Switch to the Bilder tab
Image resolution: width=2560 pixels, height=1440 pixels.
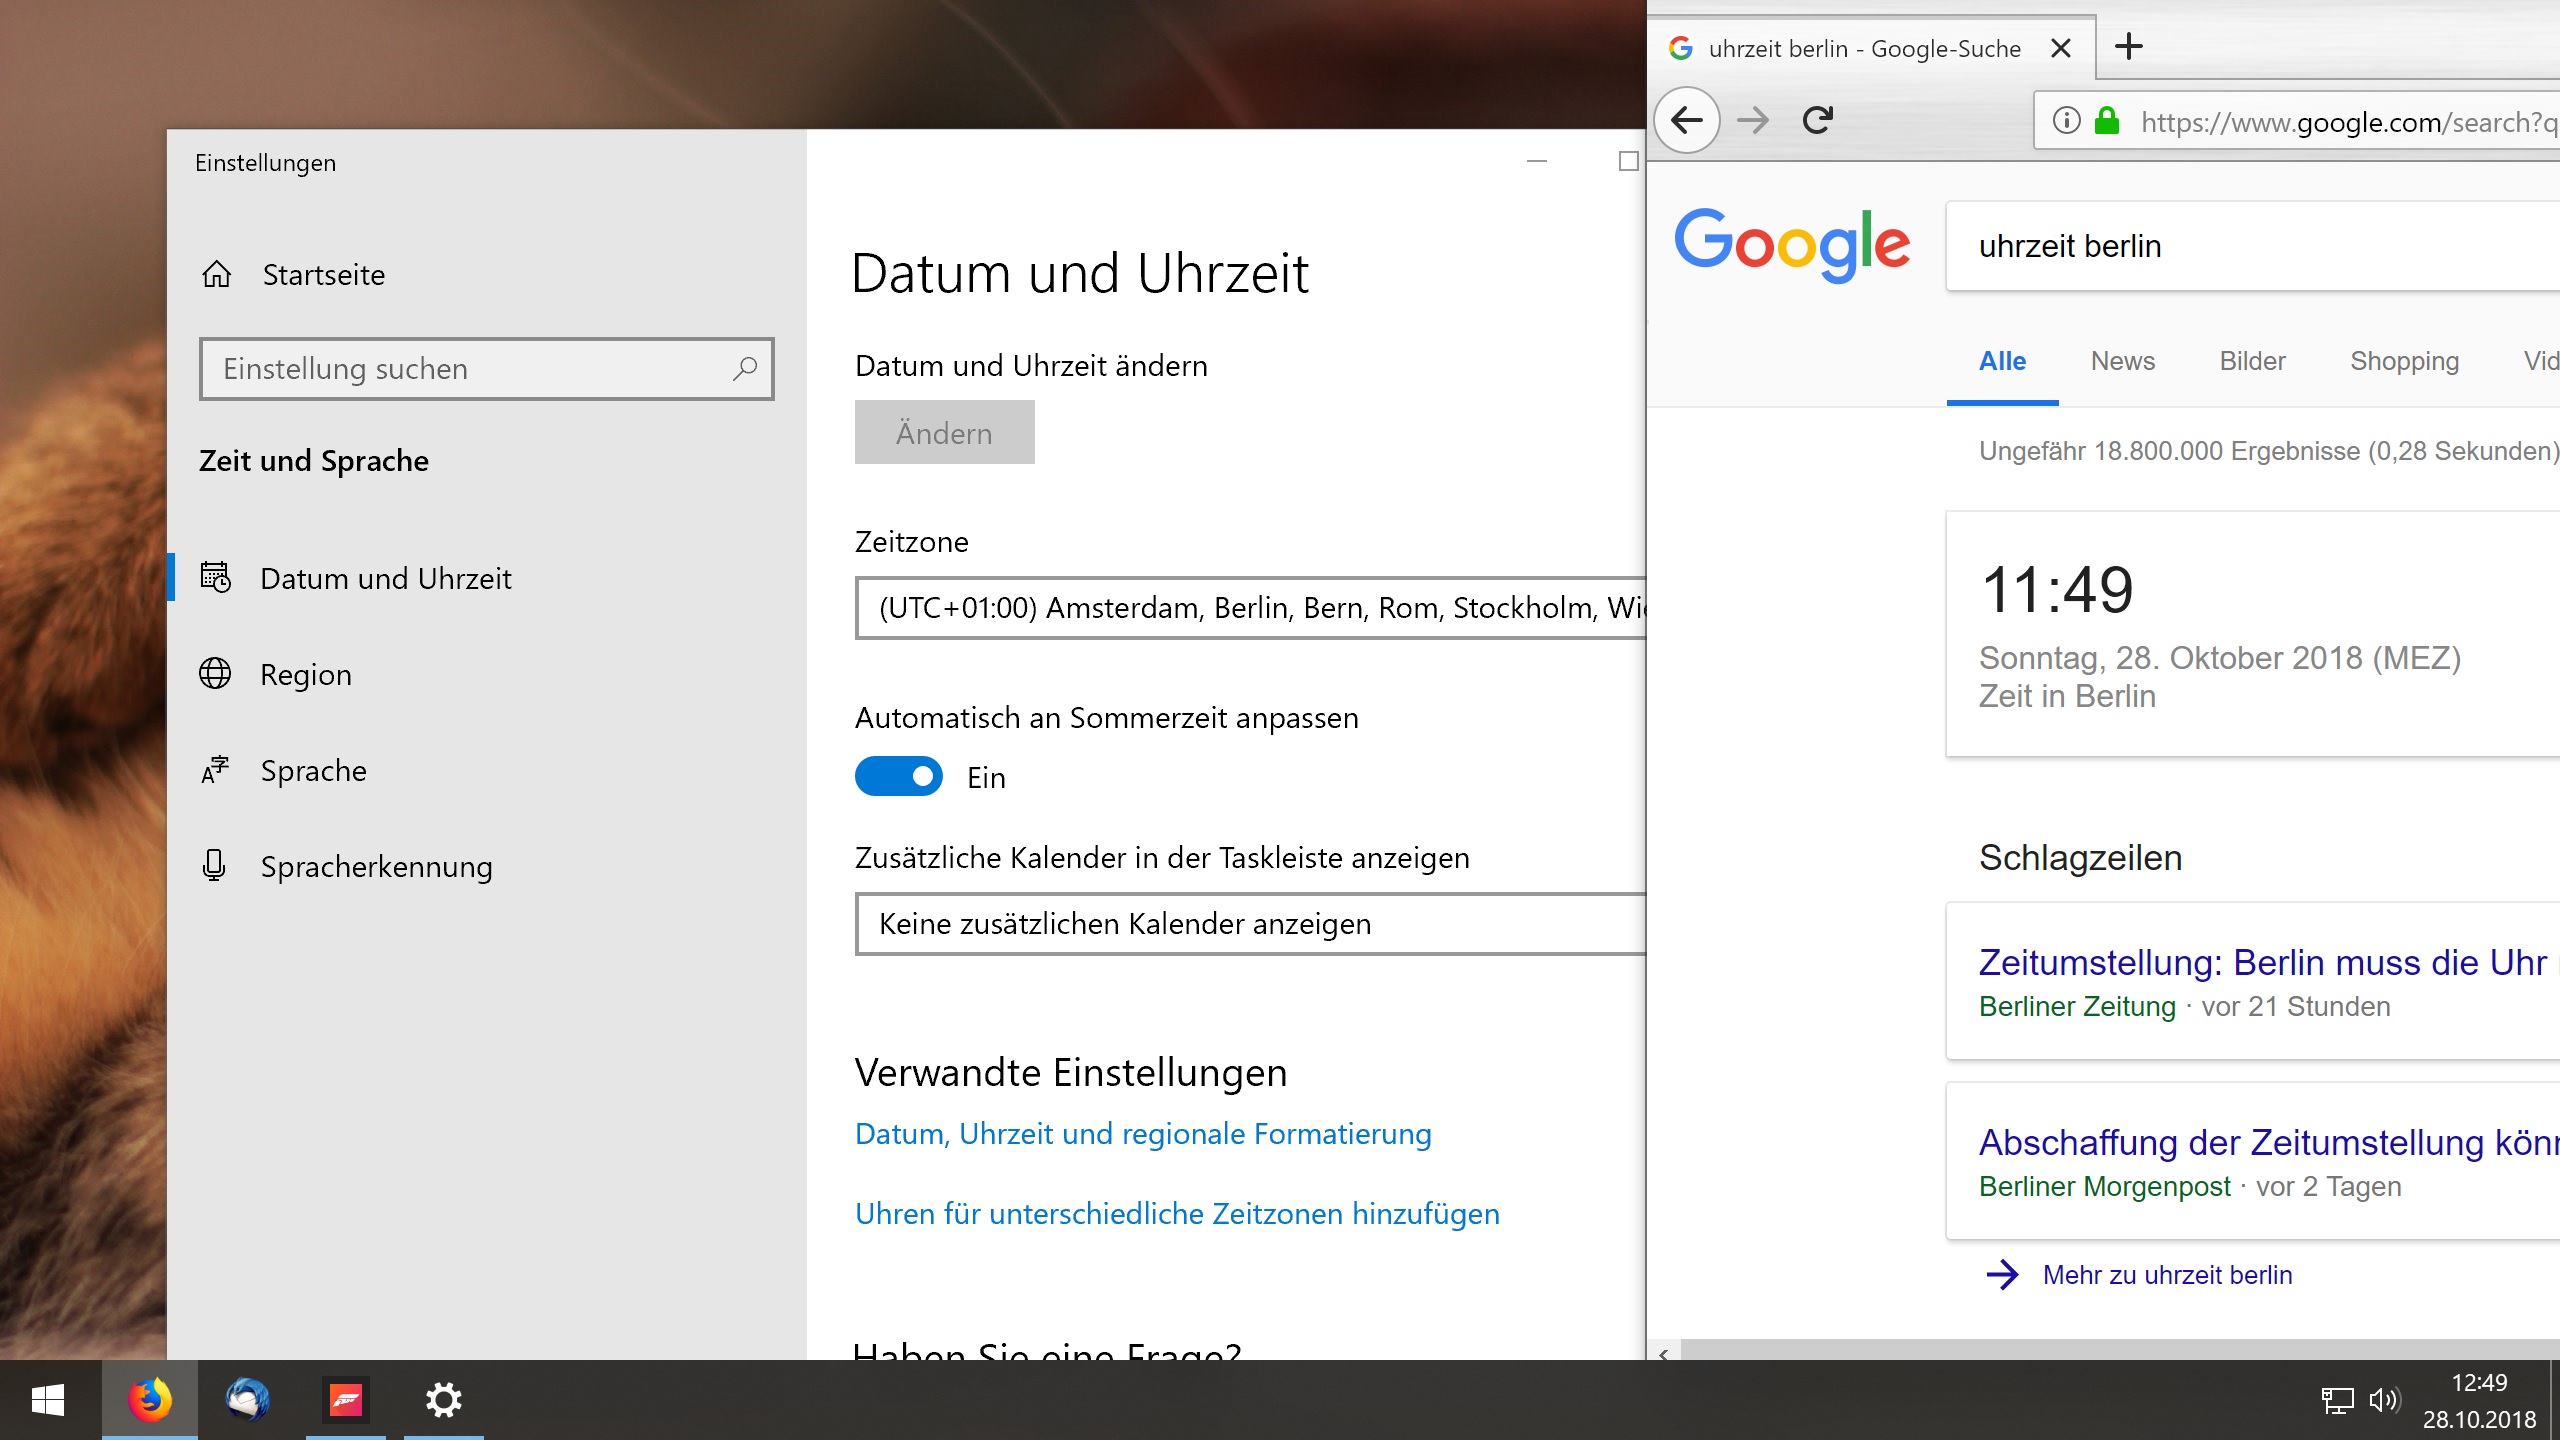tap(2251, 361)
